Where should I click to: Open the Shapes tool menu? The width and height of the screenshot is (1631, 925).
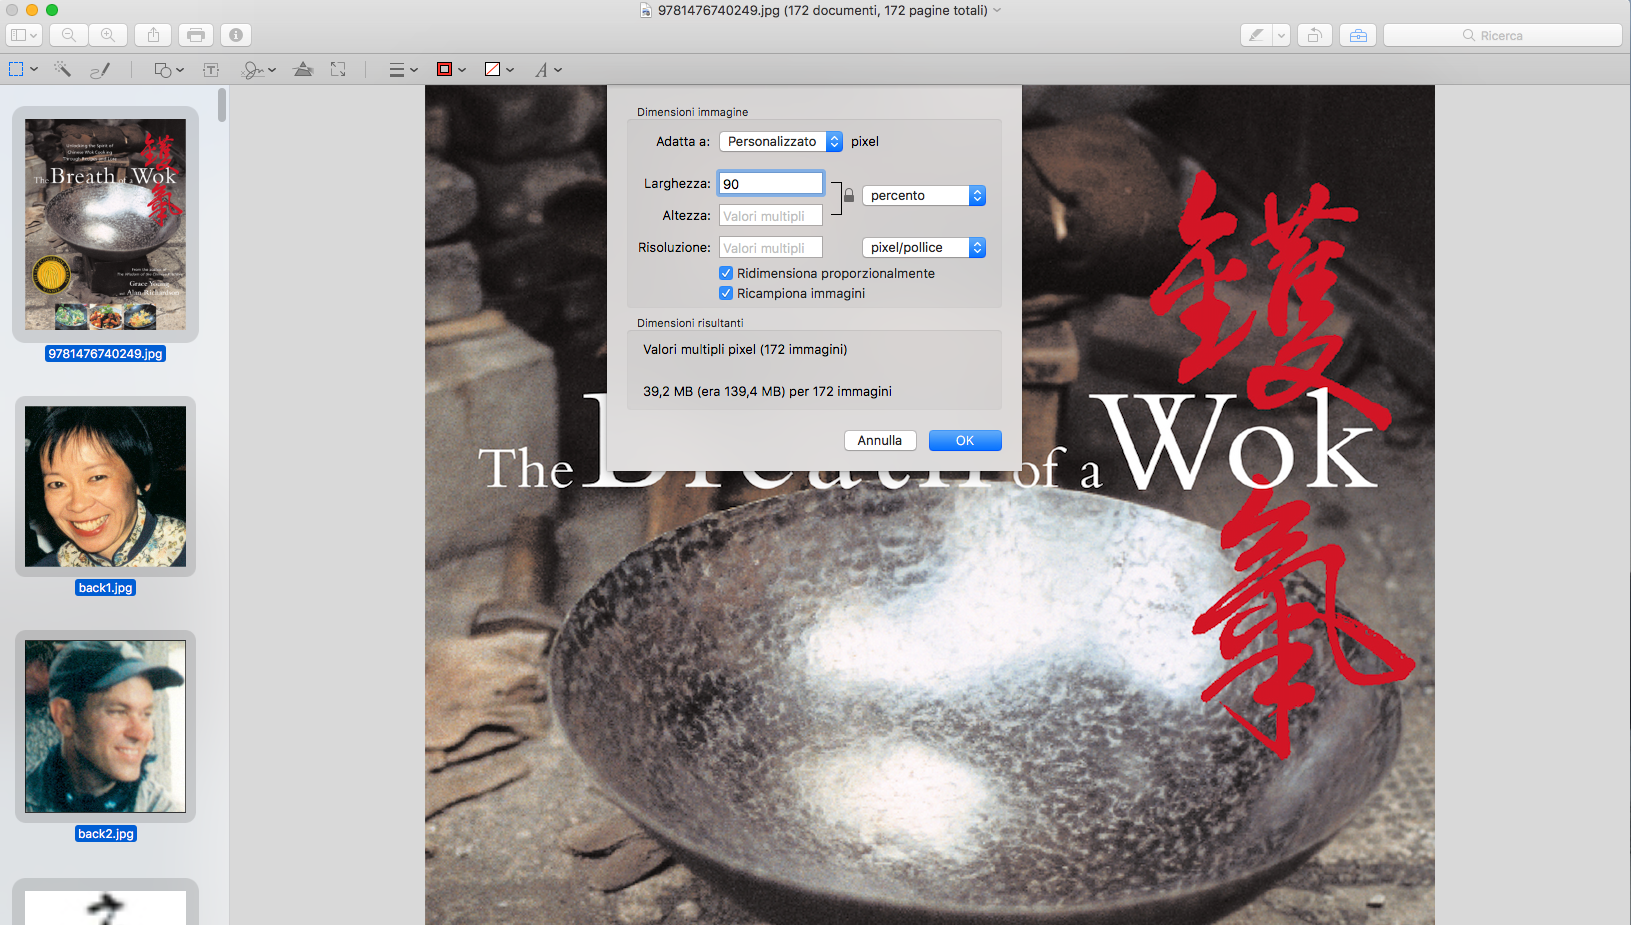tap(168, 69)
